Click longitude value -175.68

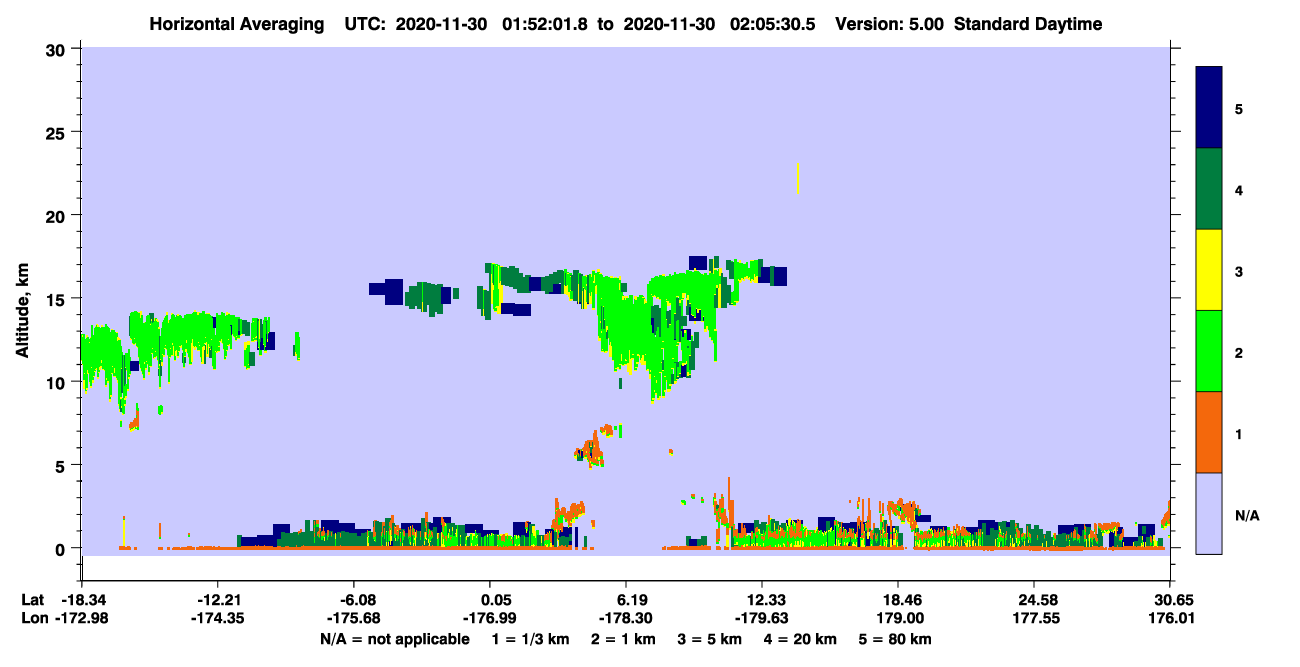[353, 618]
